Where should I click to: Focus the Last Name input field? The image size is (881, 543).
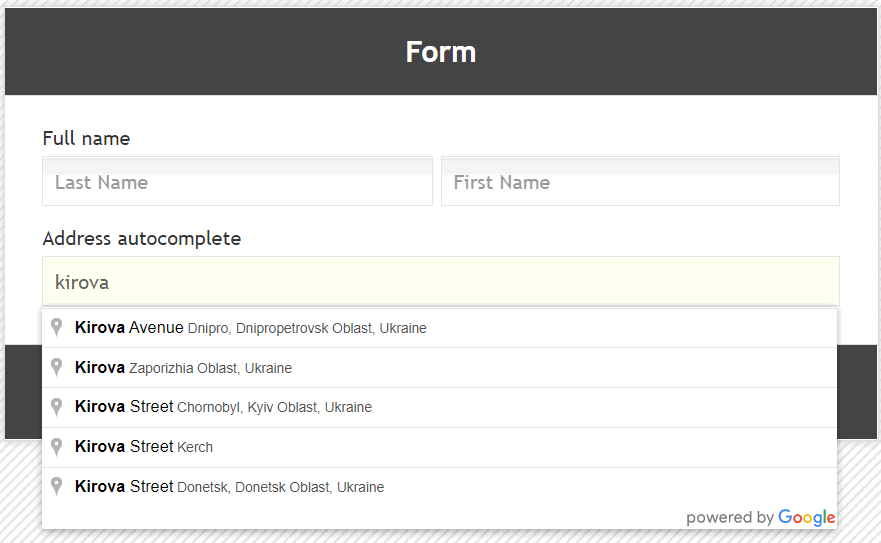(237, 182)
